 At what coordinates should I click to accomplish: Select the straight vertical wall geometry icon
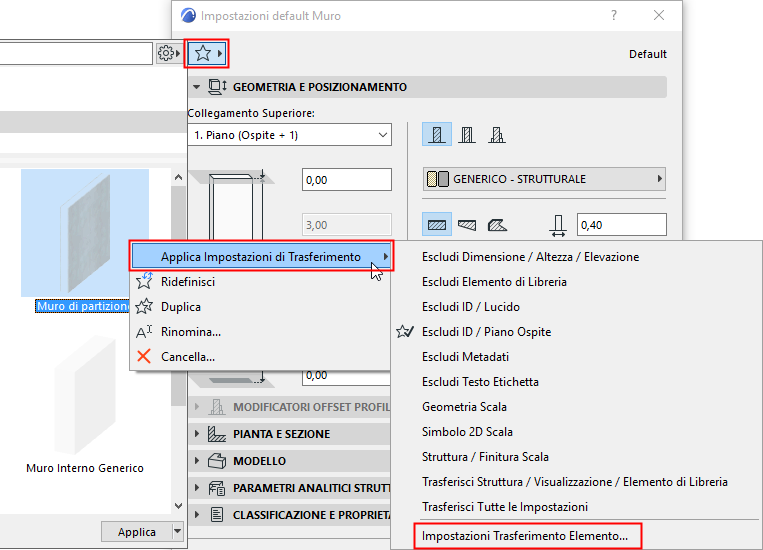pos(436,134)
